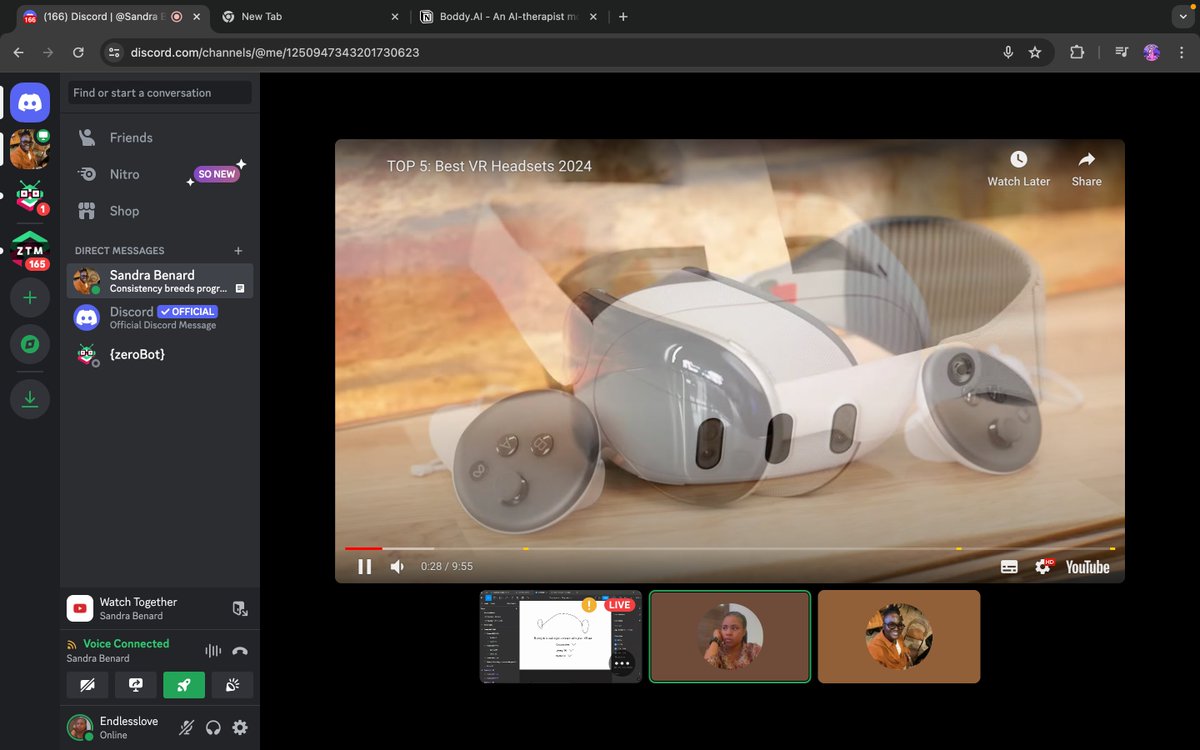Disconnect from the voice call
1200x750 pixels.
coord(240,651)
